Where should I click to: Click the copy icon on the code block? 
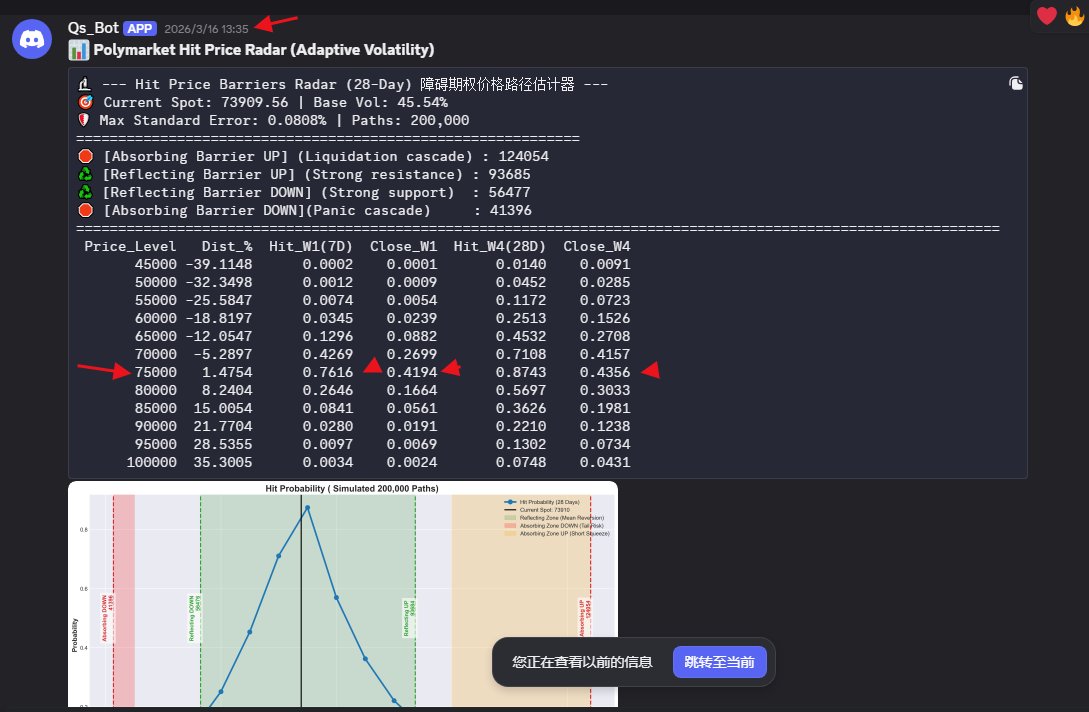(1016, 84)
